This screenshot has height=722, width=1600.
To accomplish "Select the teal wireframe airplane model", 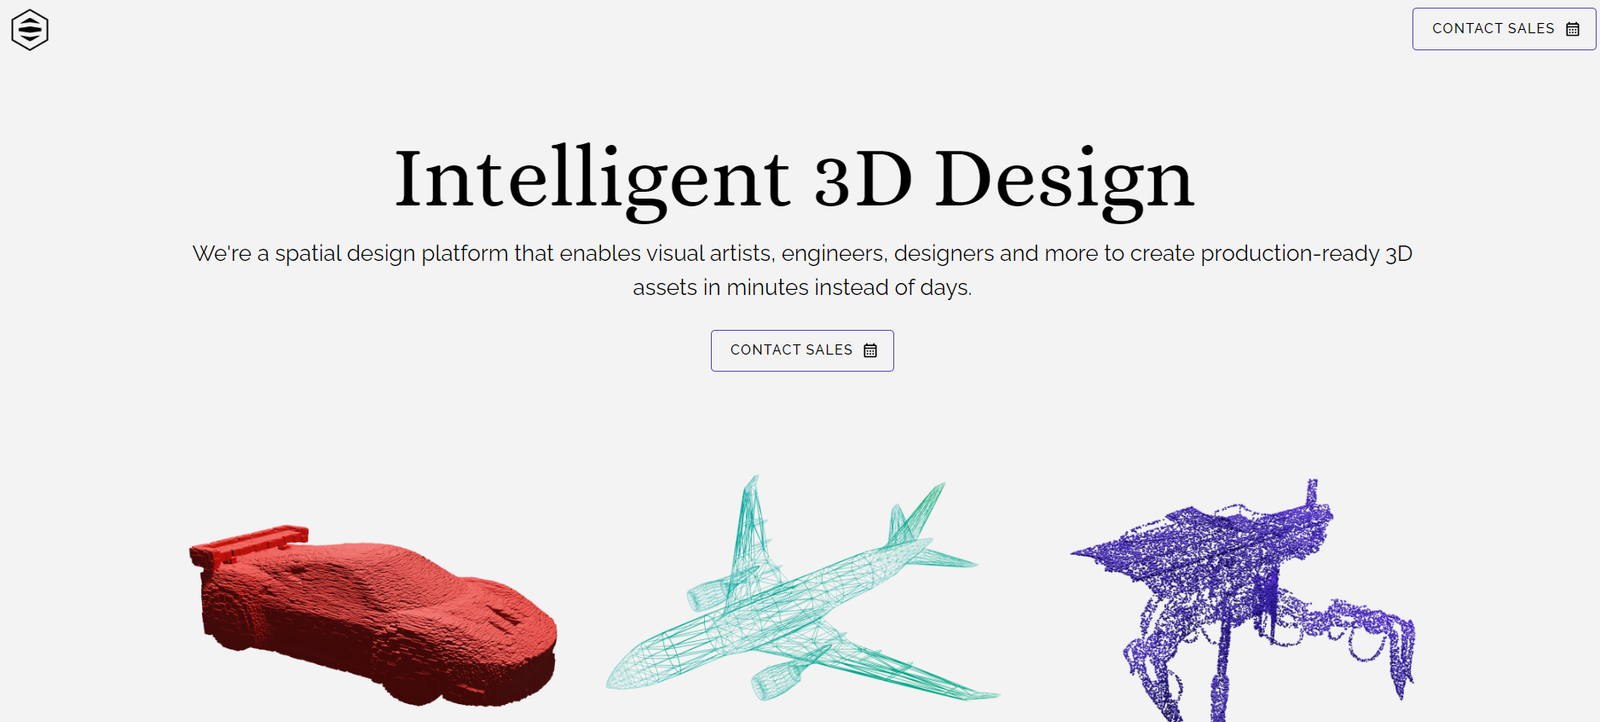I will tap(802, 589).
